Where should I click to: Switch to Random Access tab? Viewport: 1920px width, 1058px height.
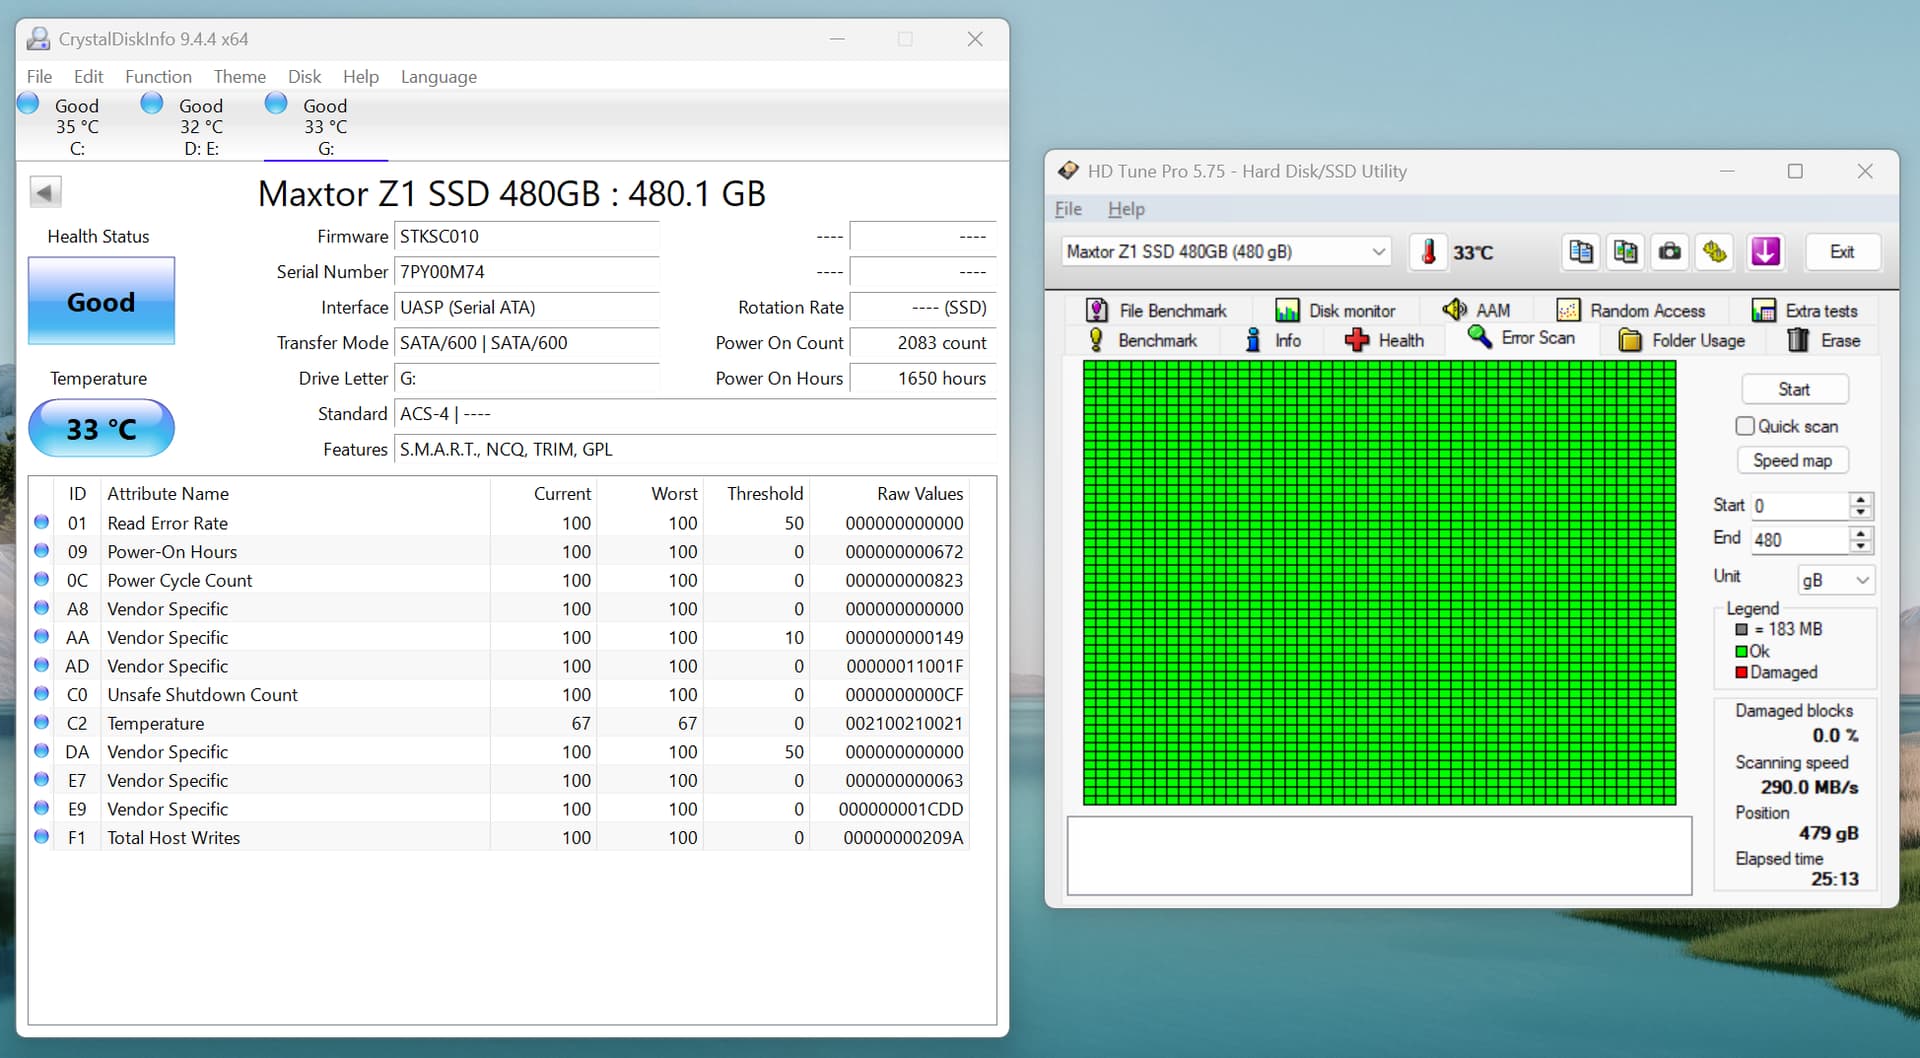click(1631, 310)
